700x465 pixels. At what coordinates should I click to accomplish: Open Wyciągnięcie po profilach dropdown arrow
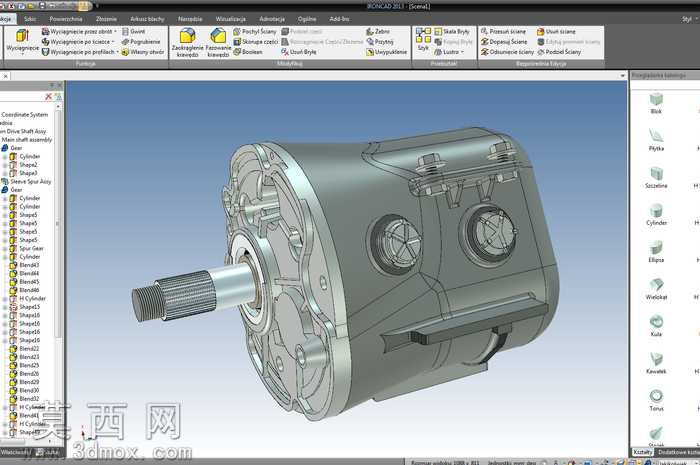click(117, 52)
